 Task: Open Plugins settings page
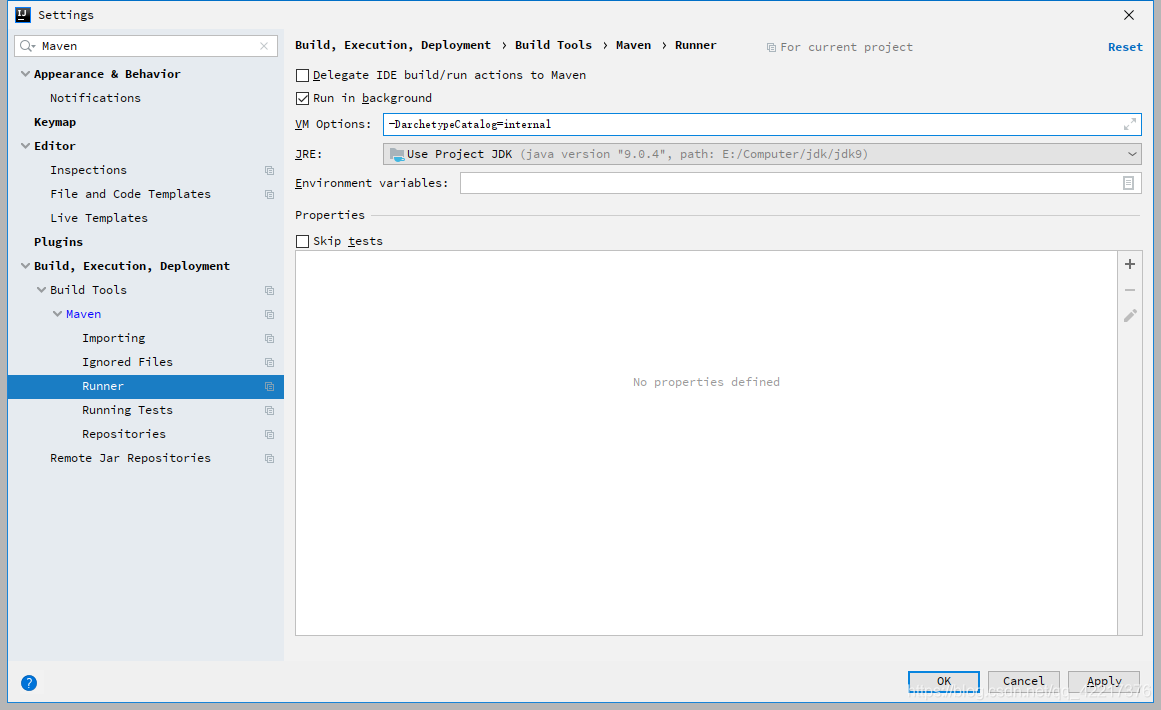[x=58, y=242]
